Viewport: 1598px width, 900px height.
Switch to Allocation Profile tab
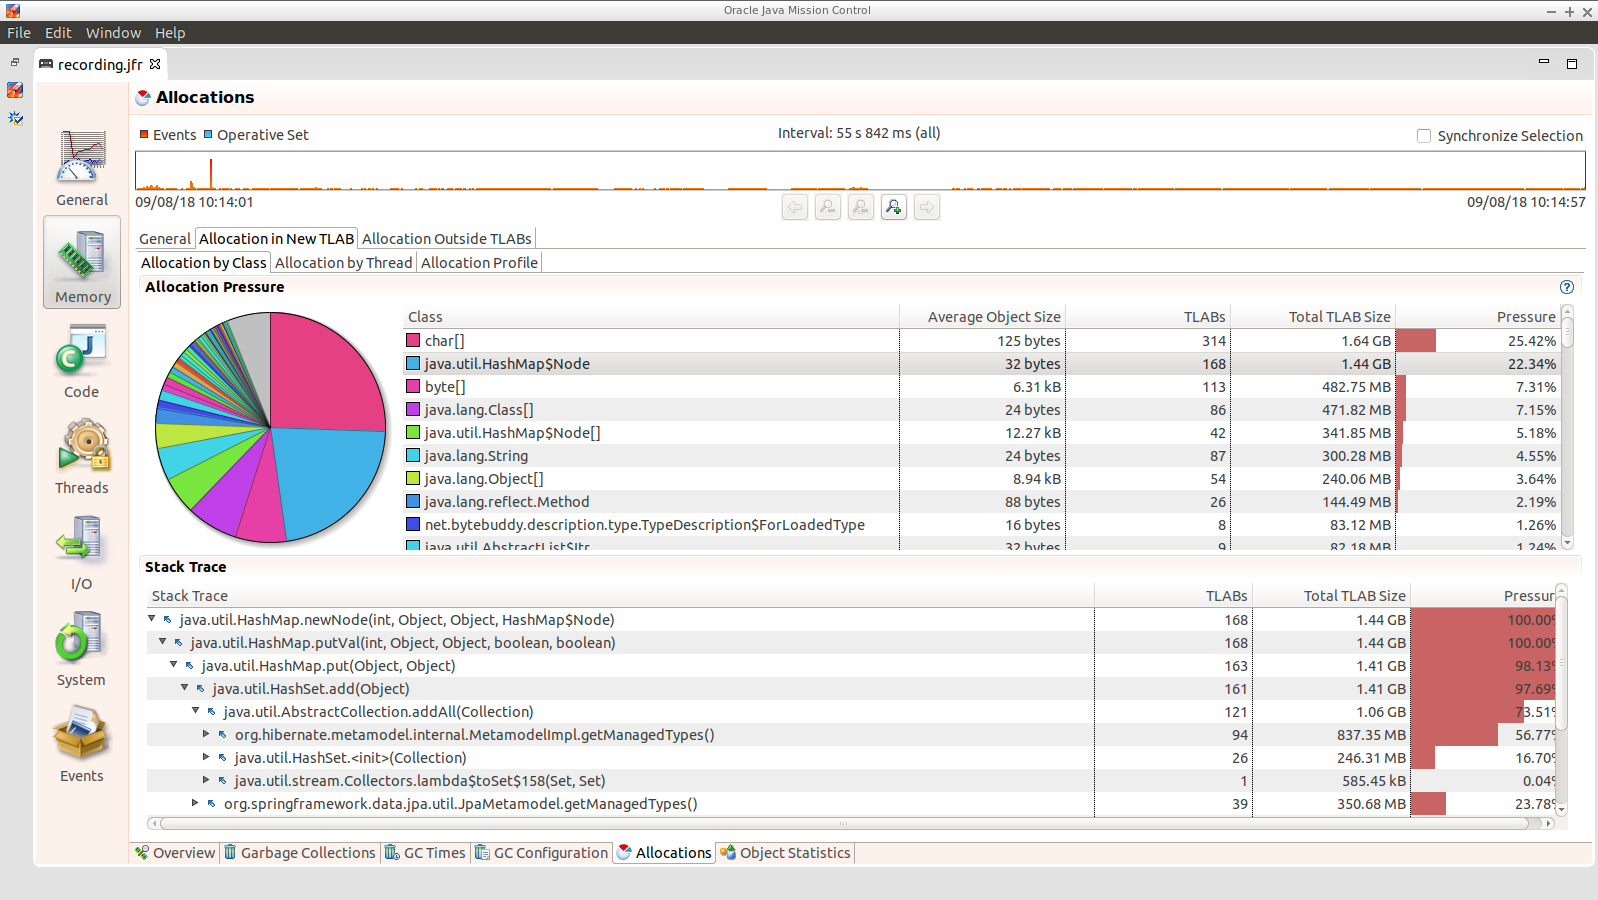tap(480, 263)
